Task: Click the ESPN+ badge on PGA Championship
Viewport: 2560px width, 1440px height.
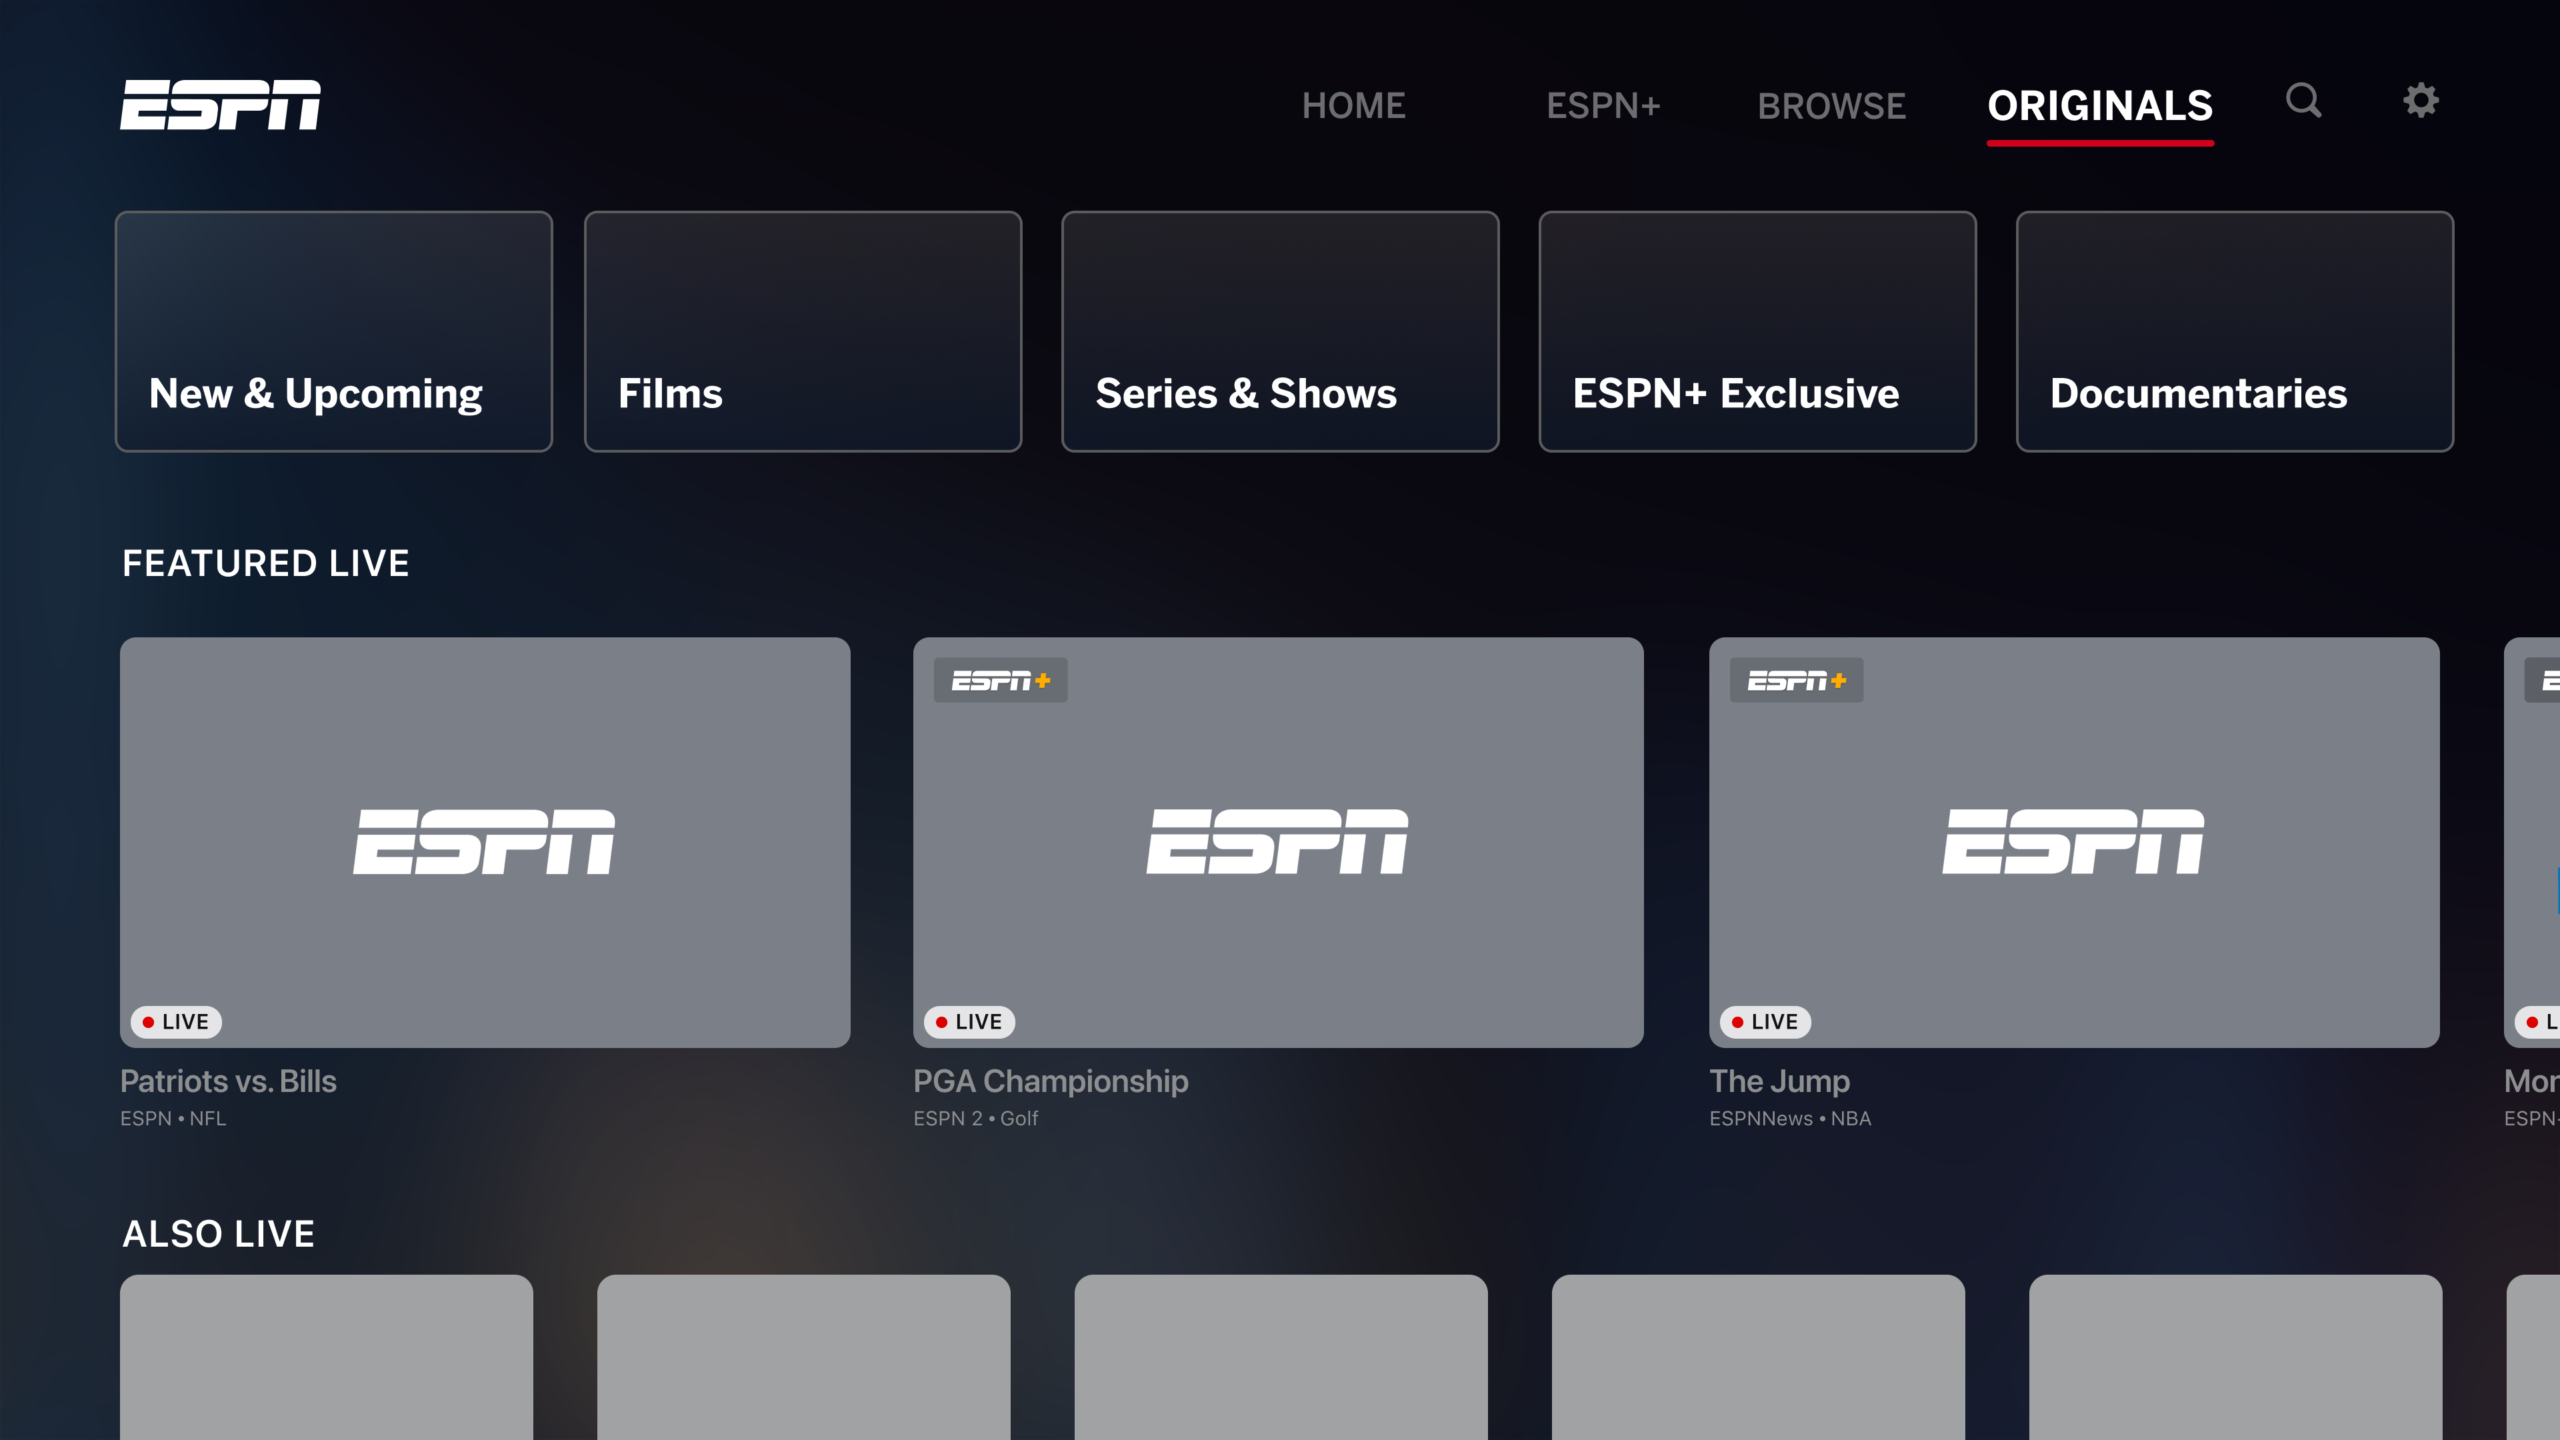Action: click(1000, 680)
